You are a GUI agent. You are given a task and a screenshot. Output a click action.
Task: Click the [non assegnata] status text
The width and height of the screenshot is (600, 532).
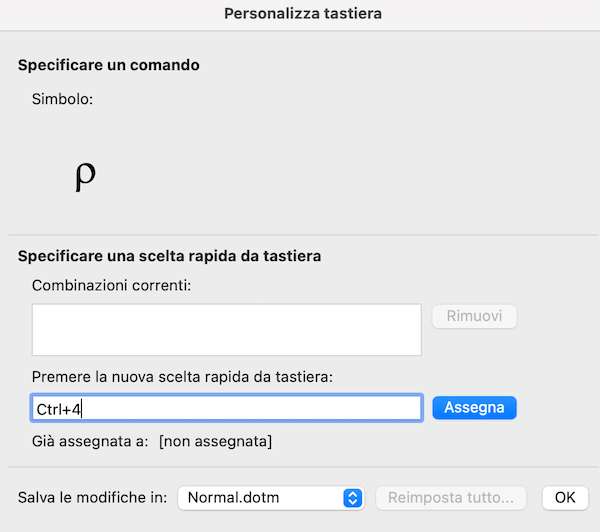click(x=215, y=441)
